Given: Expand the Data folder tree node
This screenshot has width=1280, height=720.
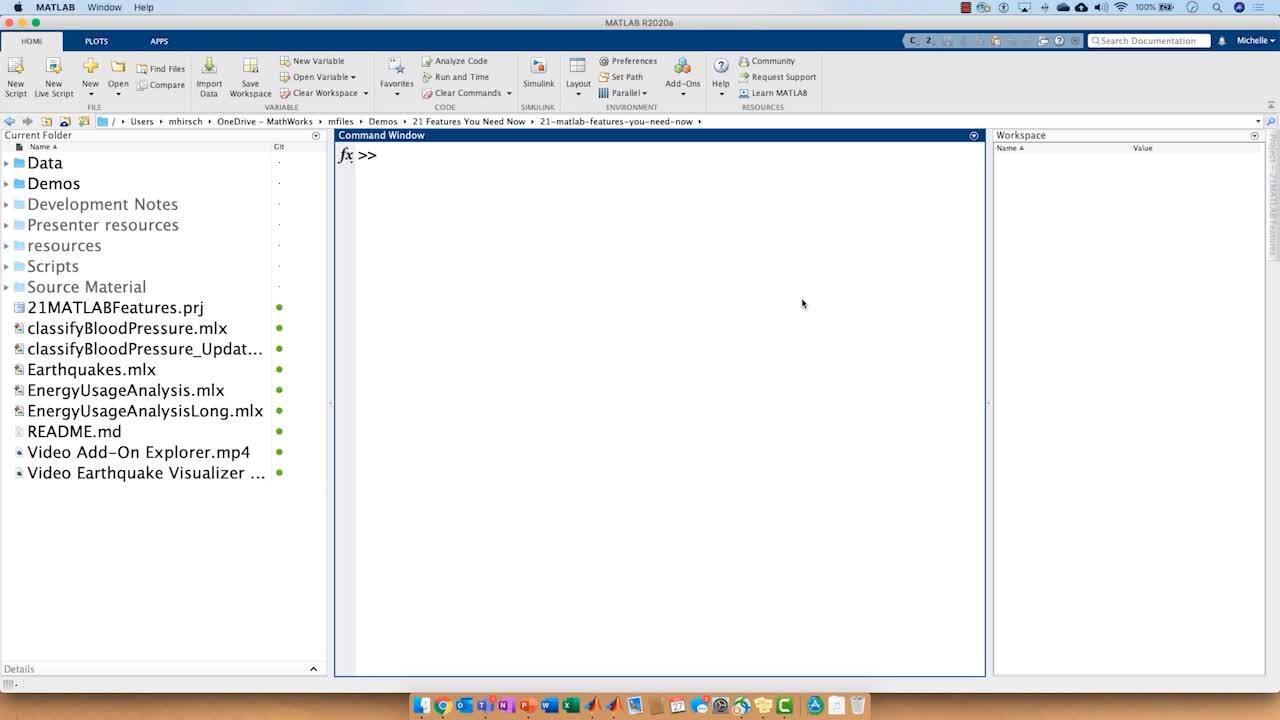Looking at the screenshot, I should 7,163.
